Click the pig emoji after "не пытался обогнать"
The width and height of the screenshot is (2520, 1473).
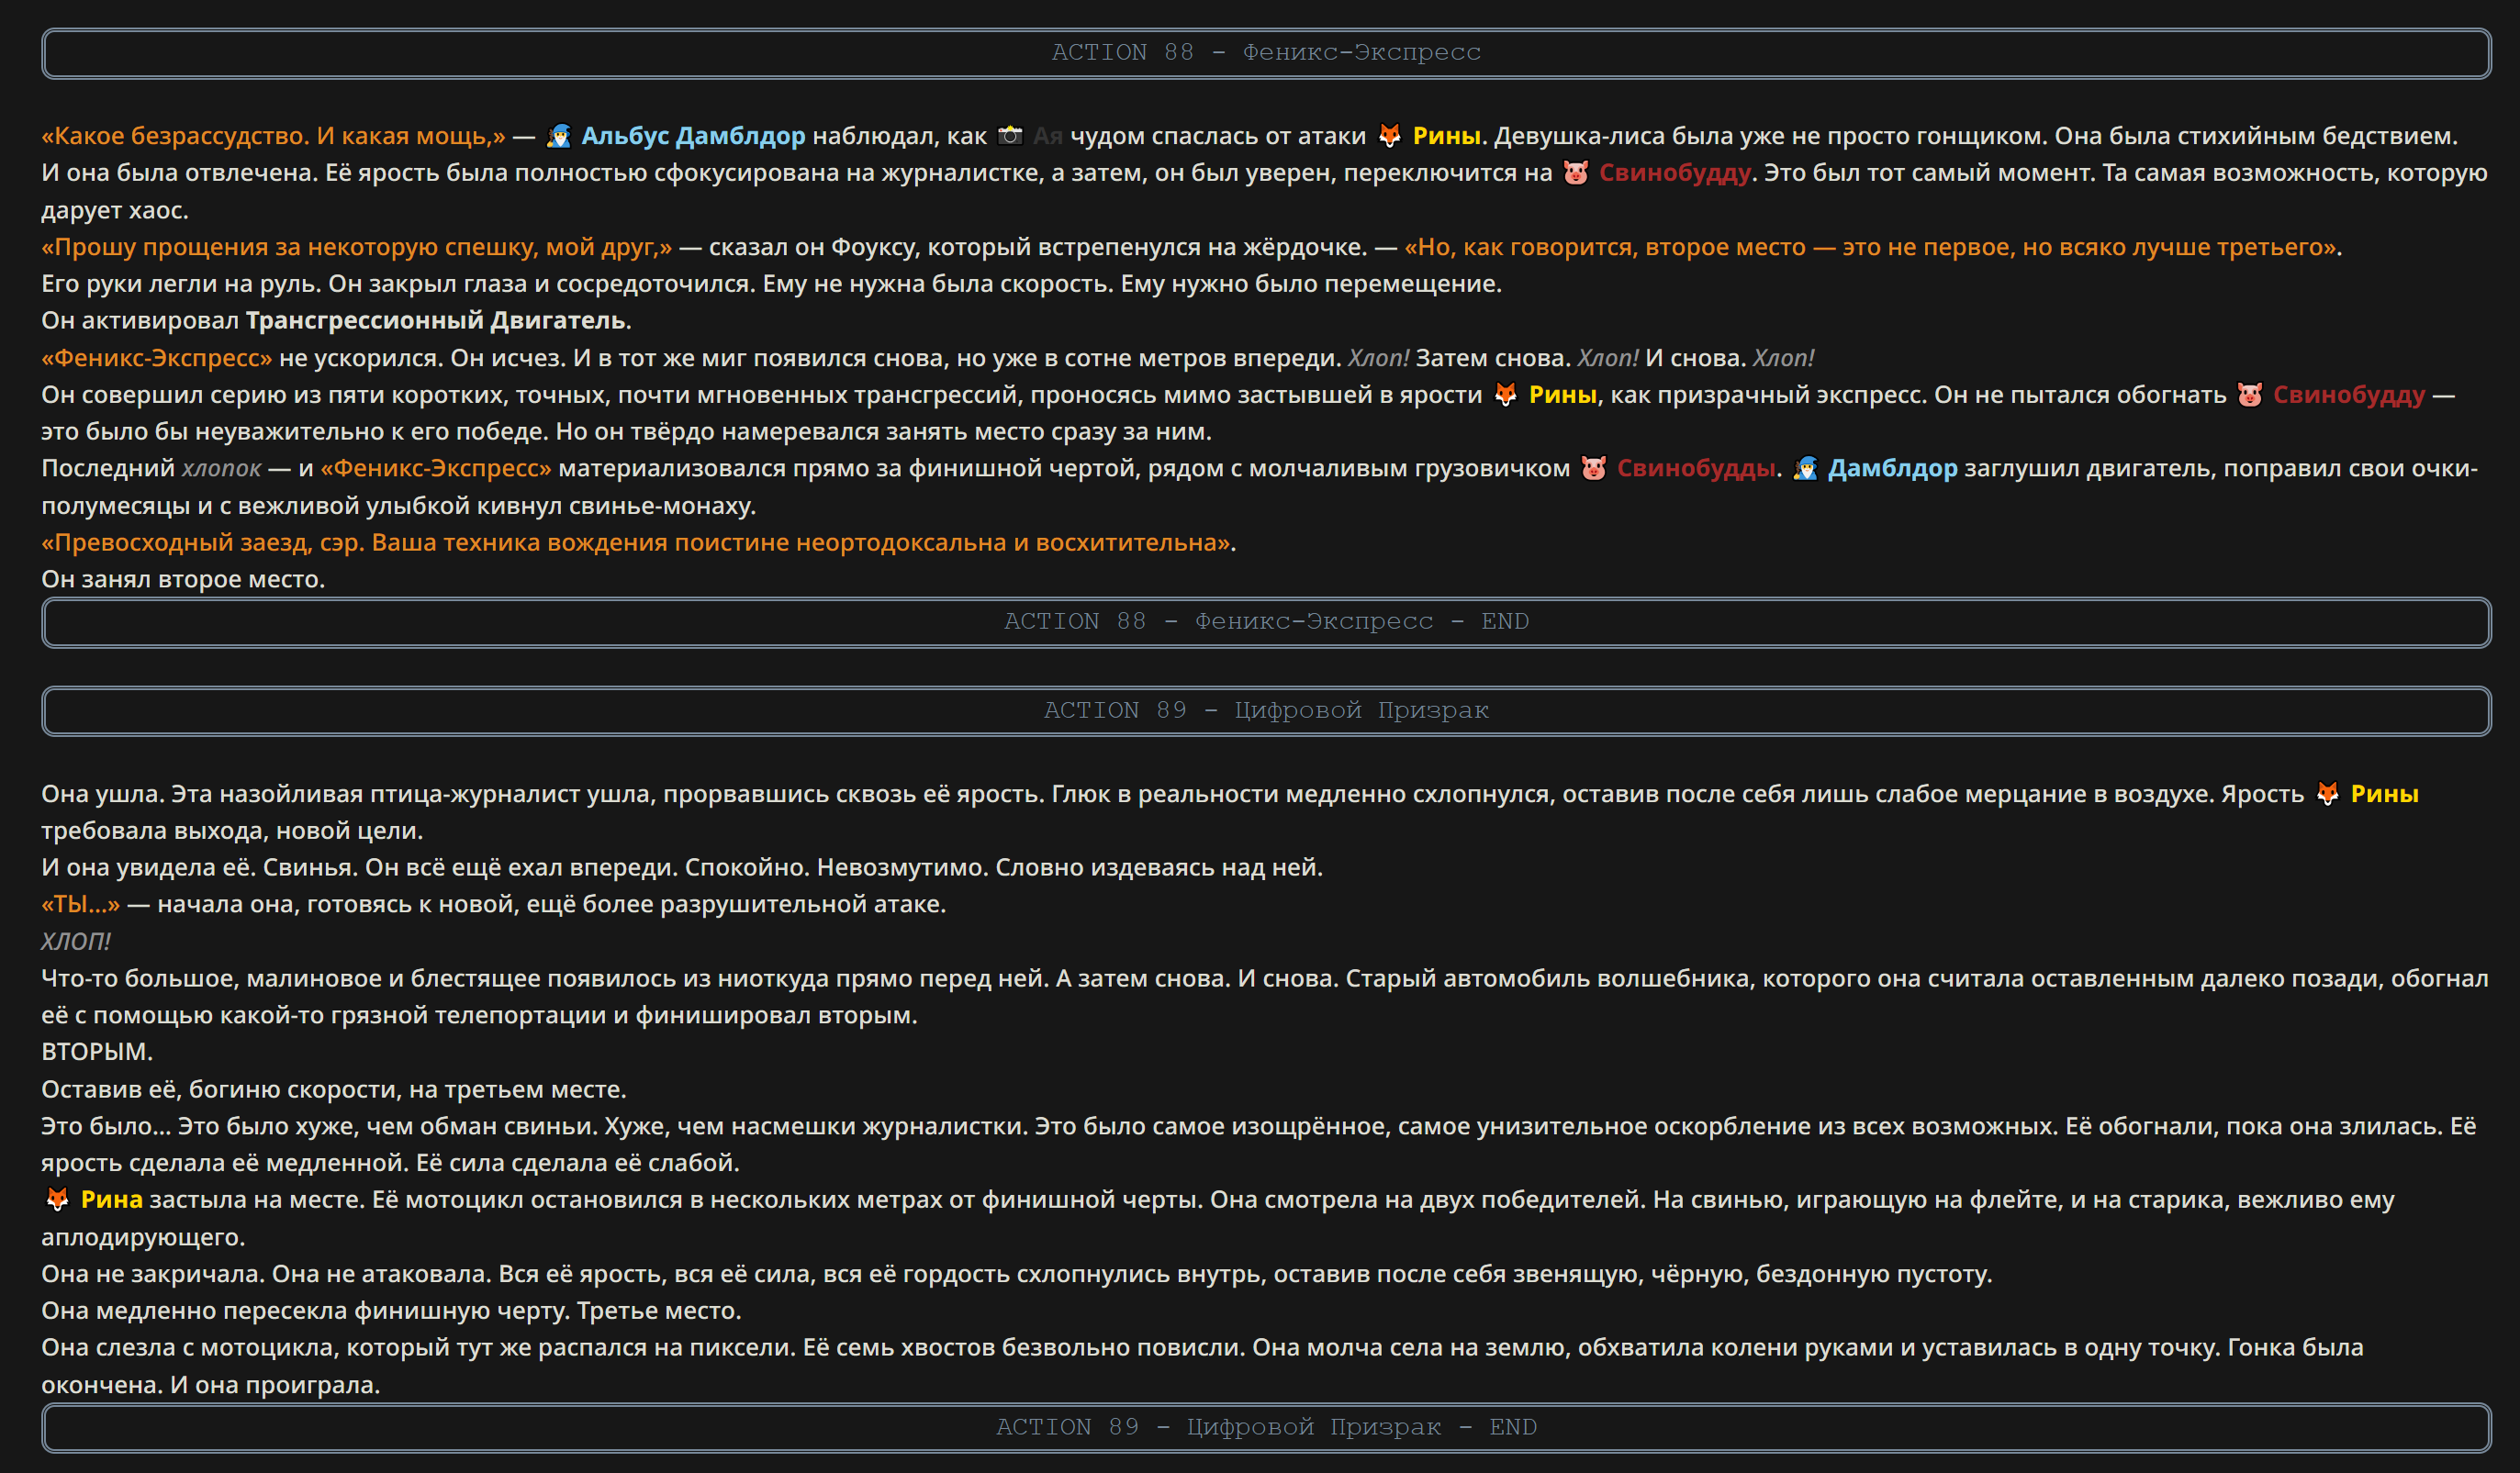[x=2249, y=395]
